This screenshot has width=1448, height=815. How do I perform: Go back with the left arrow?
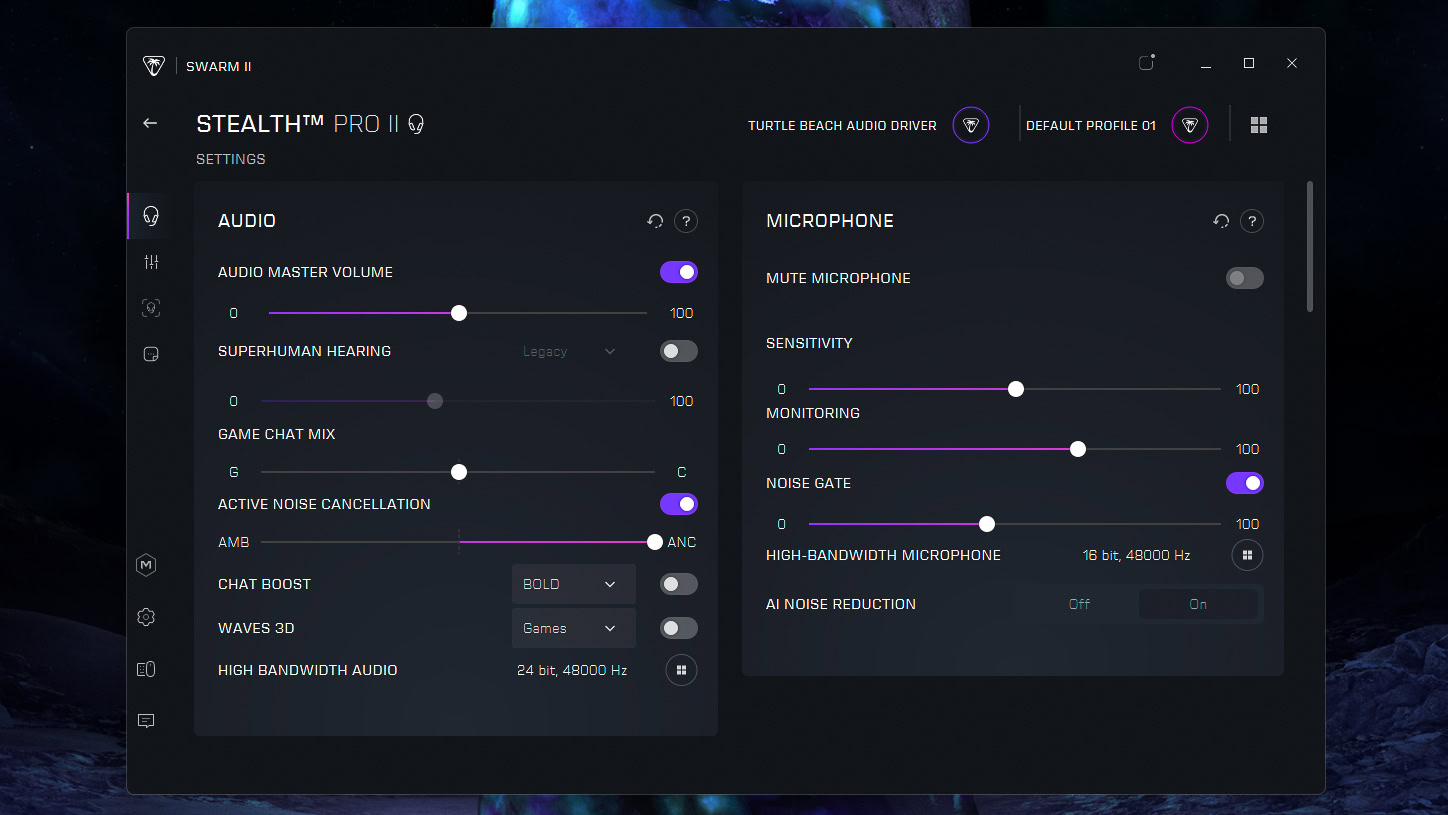tap(150, 123)
